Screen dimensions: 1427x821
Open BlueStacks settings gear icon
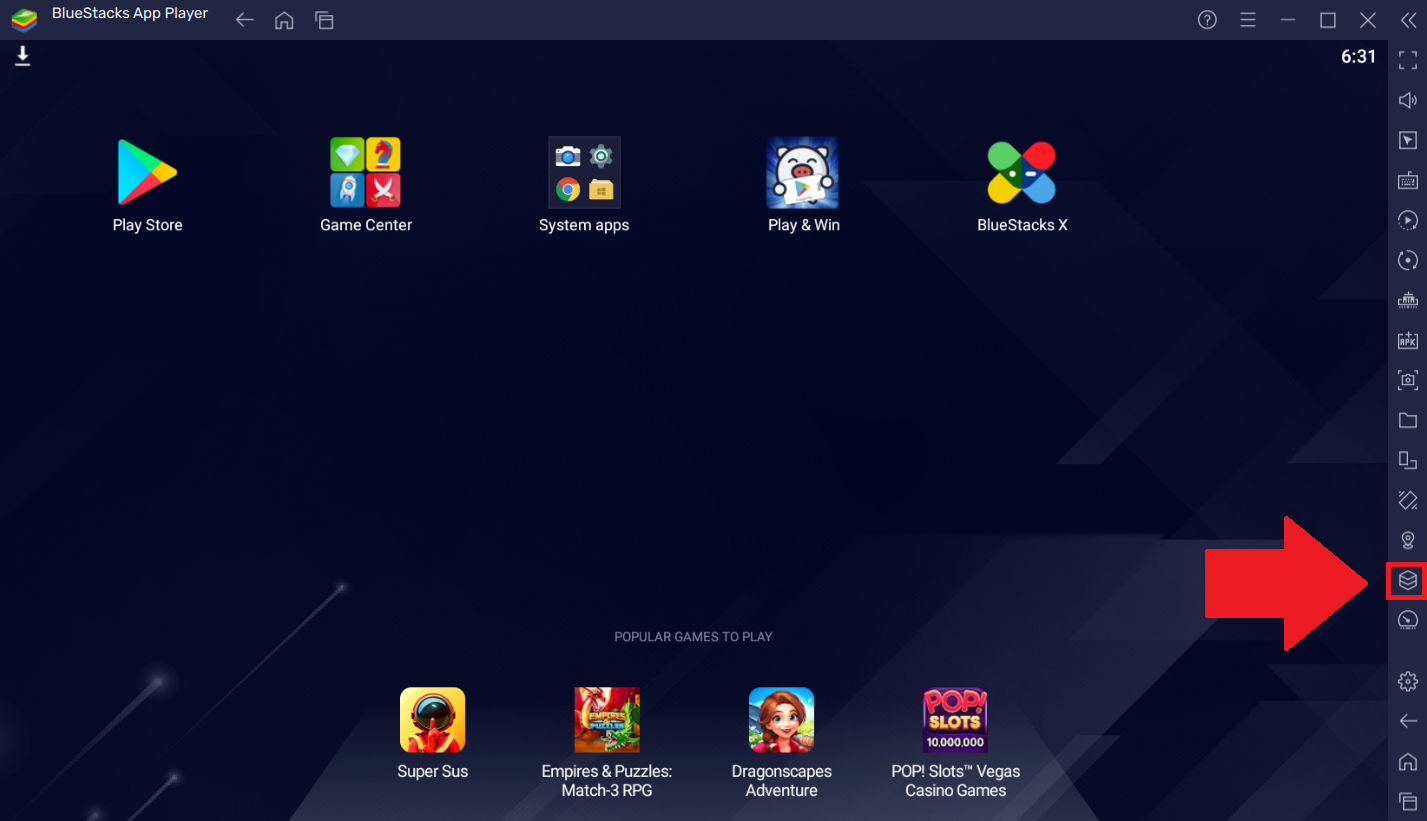1407,681
